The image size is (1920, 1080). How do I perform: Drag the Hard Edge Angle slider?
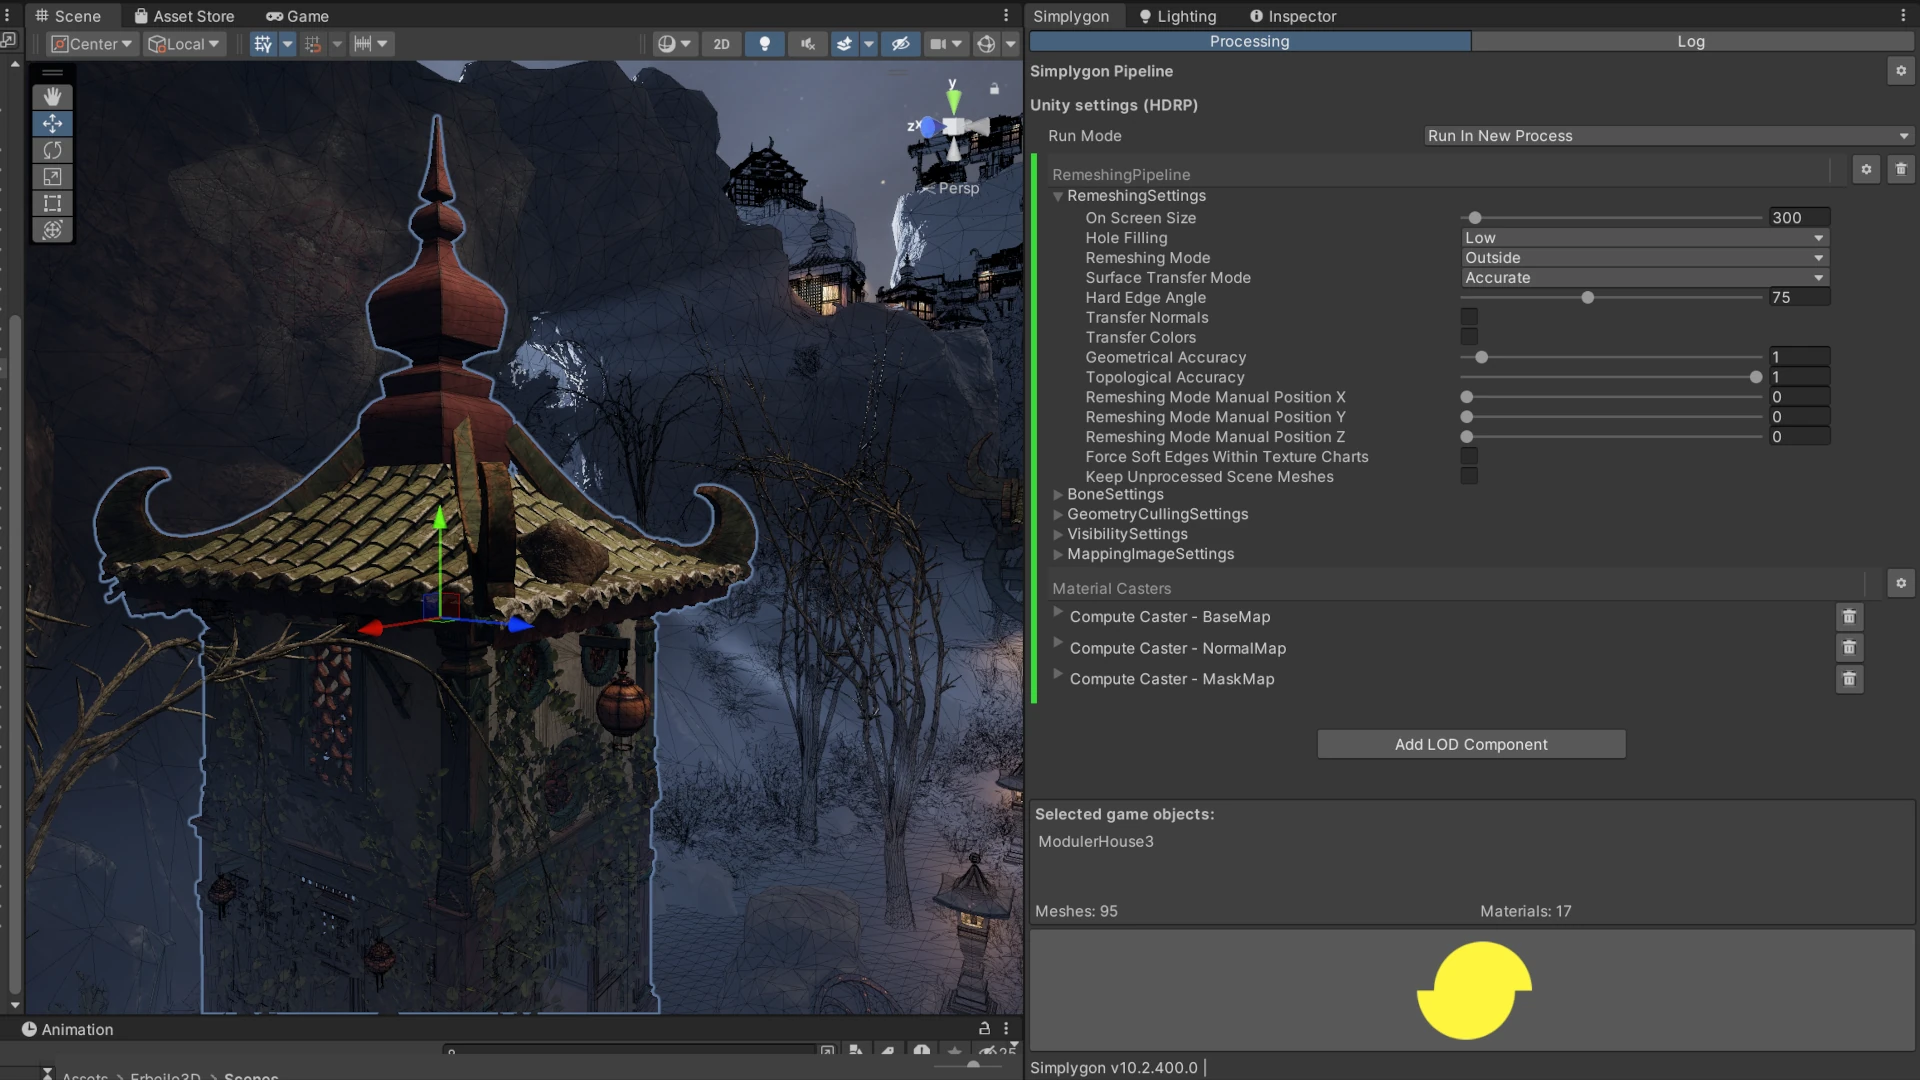[1589, 298]
